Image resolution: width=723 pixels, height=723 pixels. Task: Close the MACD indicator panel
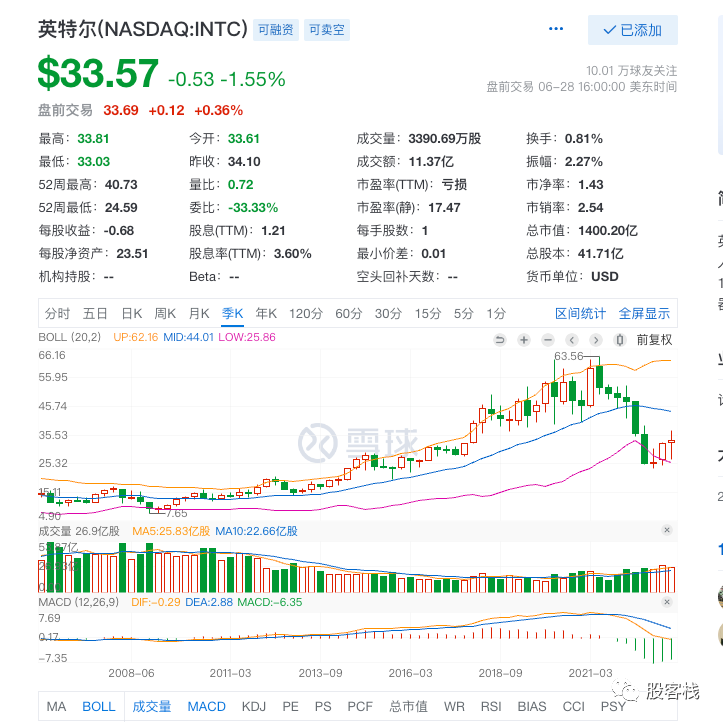[667, 602]
